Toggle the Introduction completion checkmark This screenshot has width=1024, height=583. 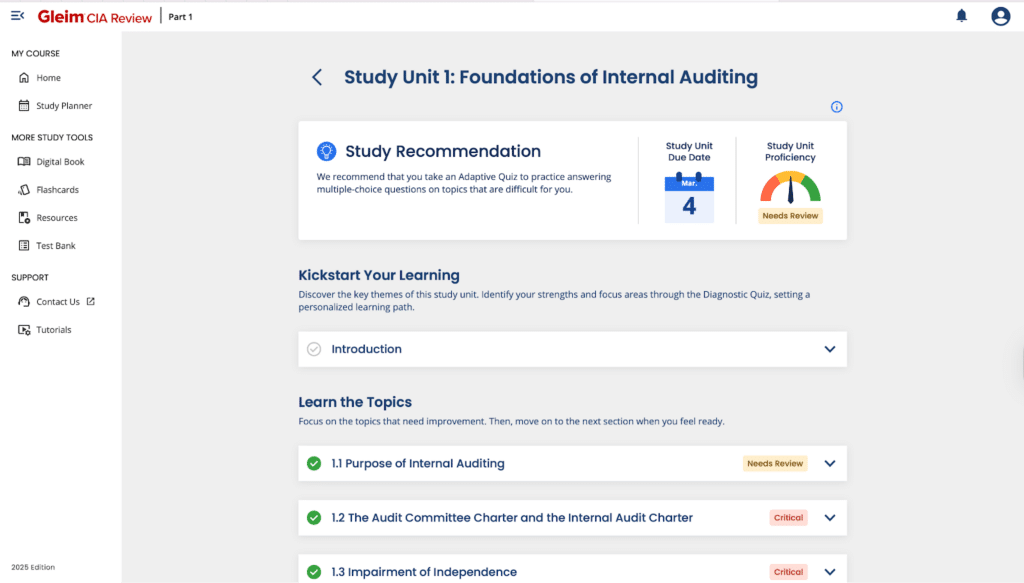[314, 349]
